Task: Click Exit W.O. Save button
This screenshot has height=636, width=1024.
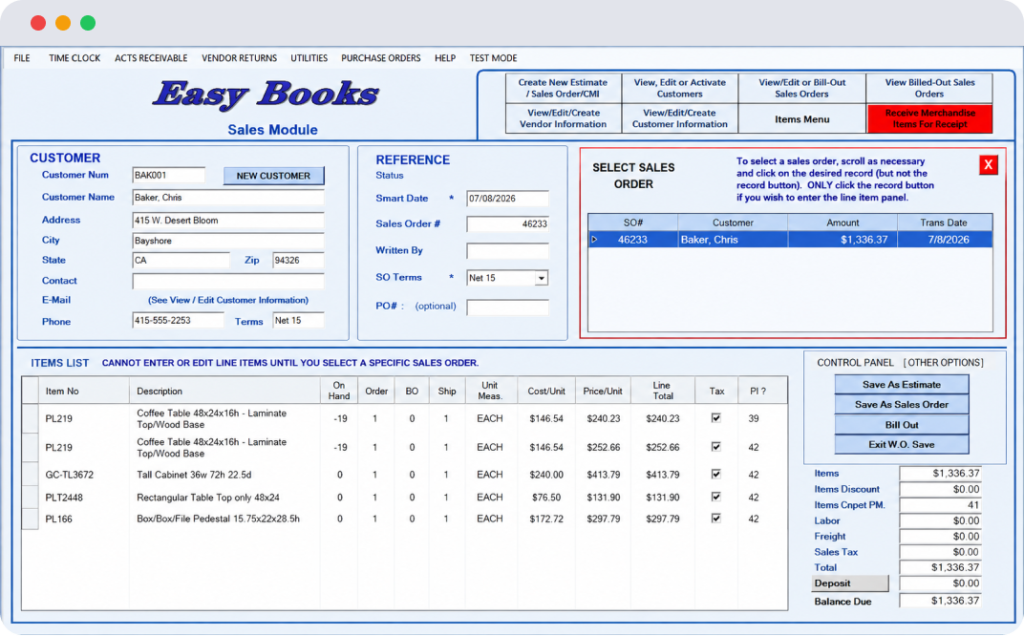Action: coord(901,445)
